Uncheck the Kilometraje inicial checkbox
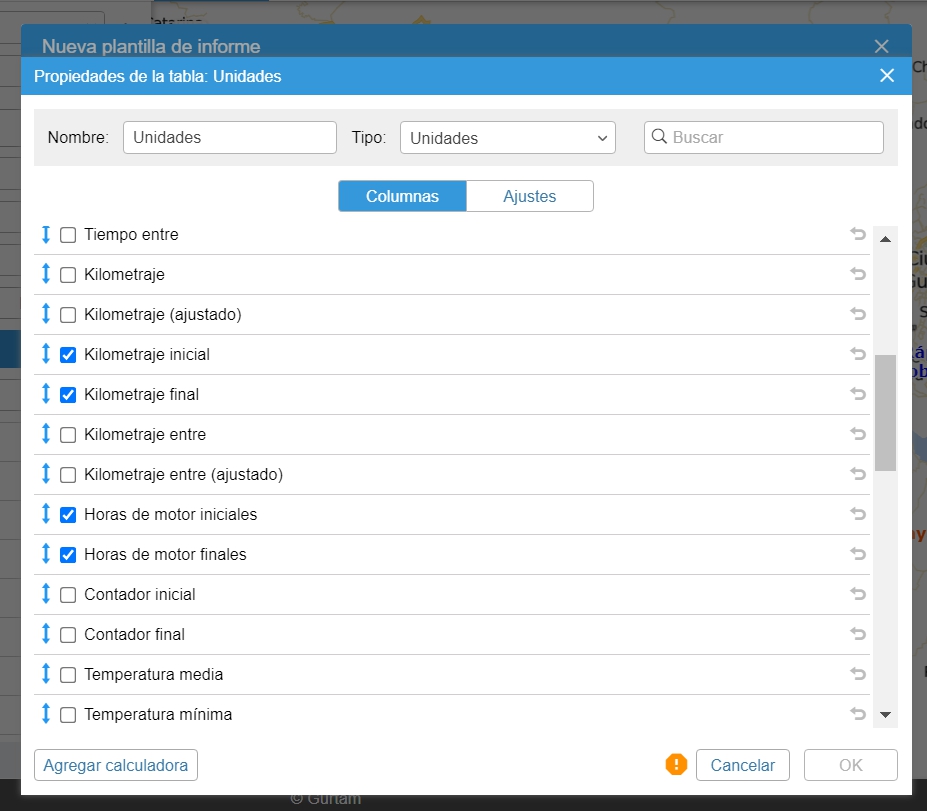Screen dimensions: 927x811 tap(68, 355)
